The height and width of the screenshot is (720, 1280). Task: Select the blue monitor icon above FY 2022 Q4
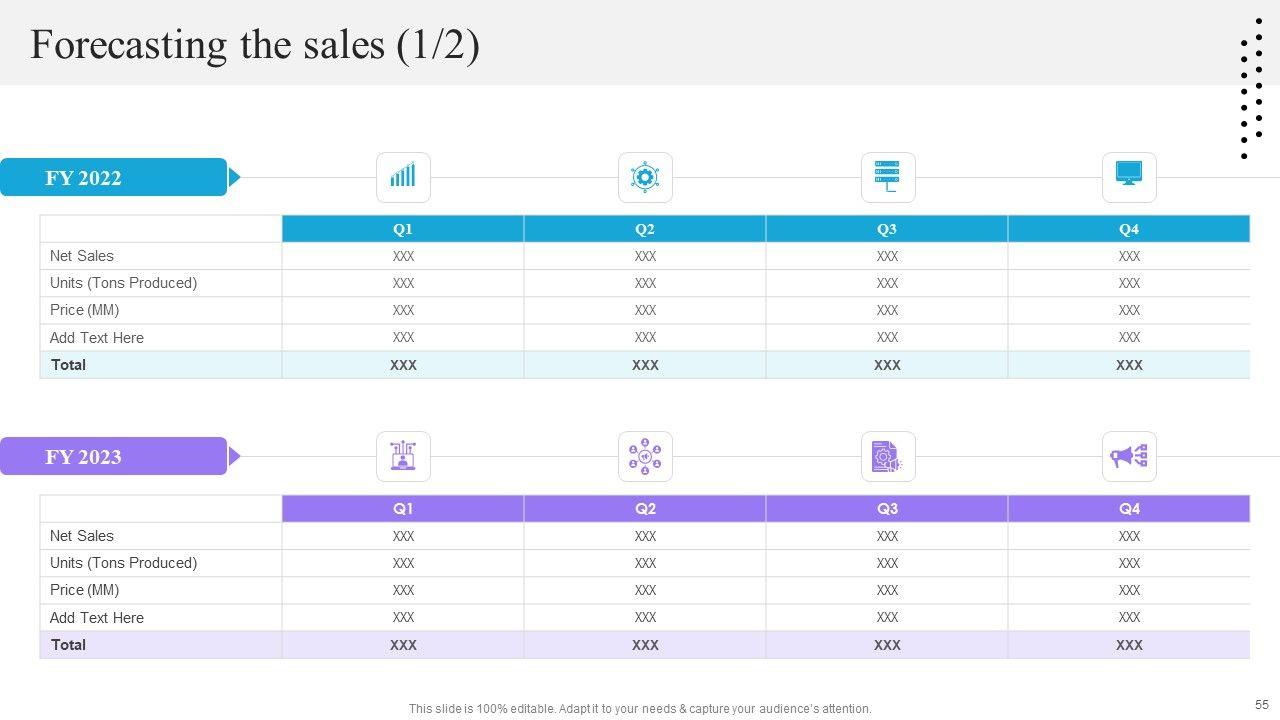pos(1129,177)
